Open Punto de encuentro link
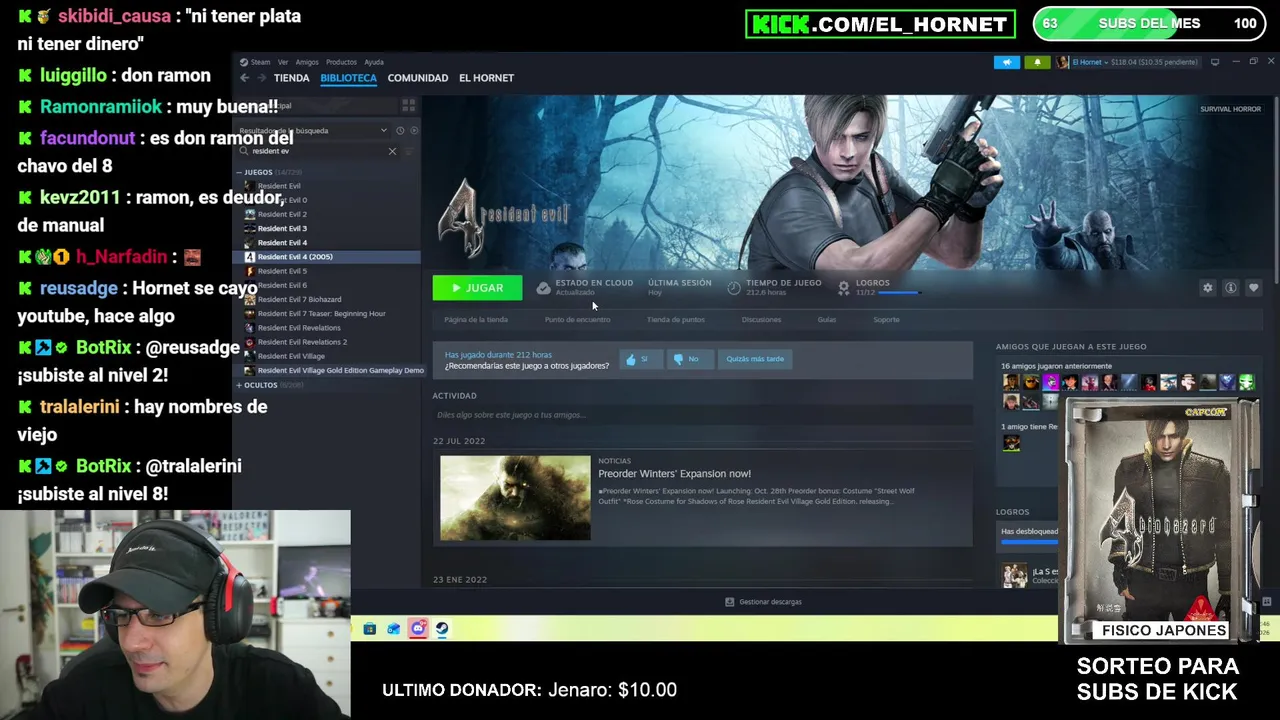Image resolution: width=1280 pixels, height=720 pixels. click(x=577, y=320)
